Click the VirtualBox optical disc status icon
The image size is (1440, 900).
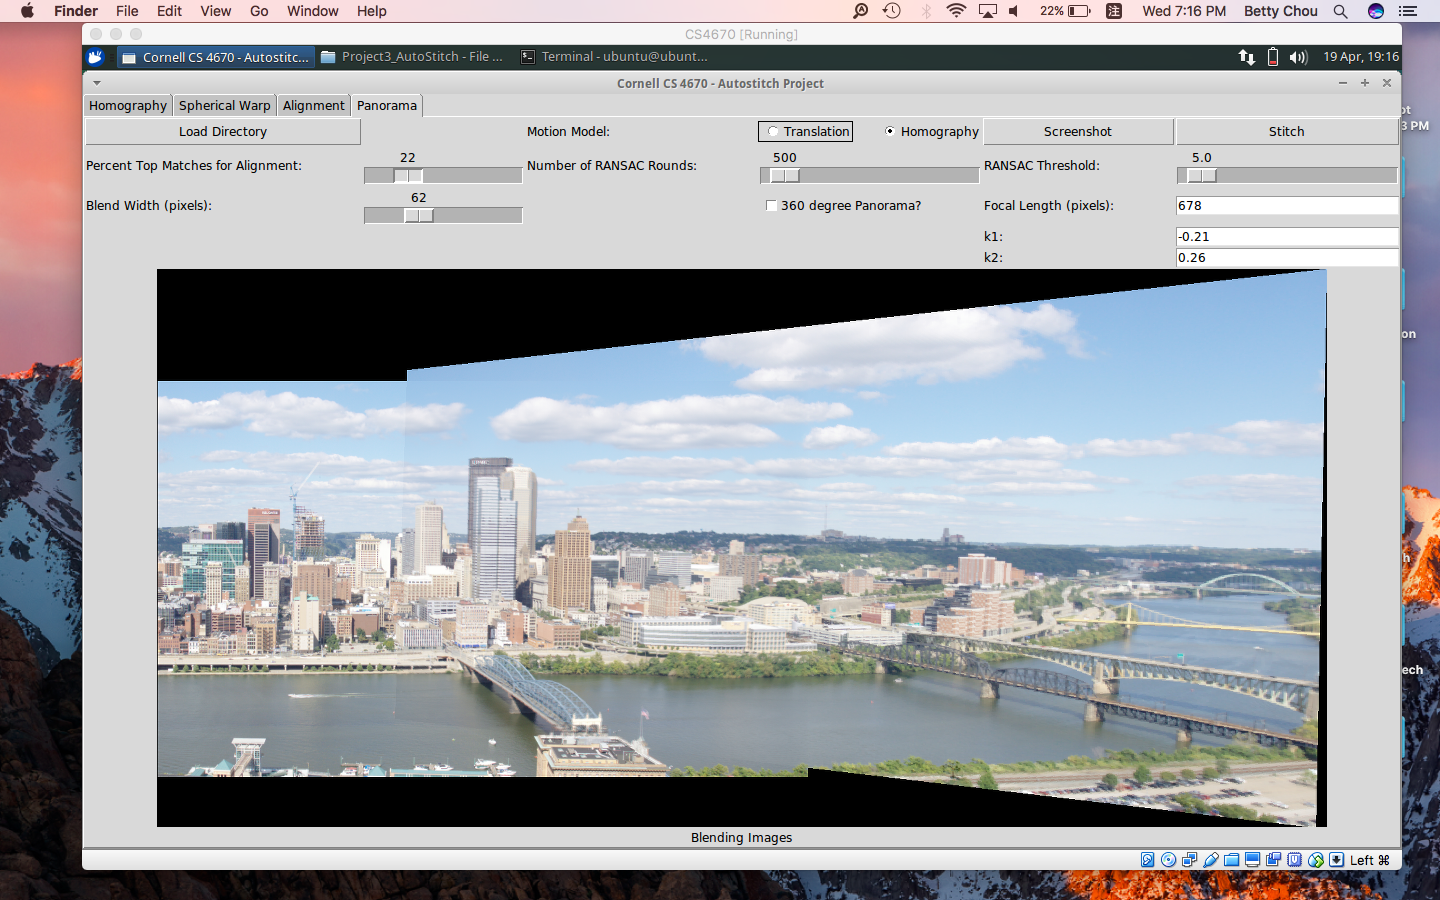1168,860
